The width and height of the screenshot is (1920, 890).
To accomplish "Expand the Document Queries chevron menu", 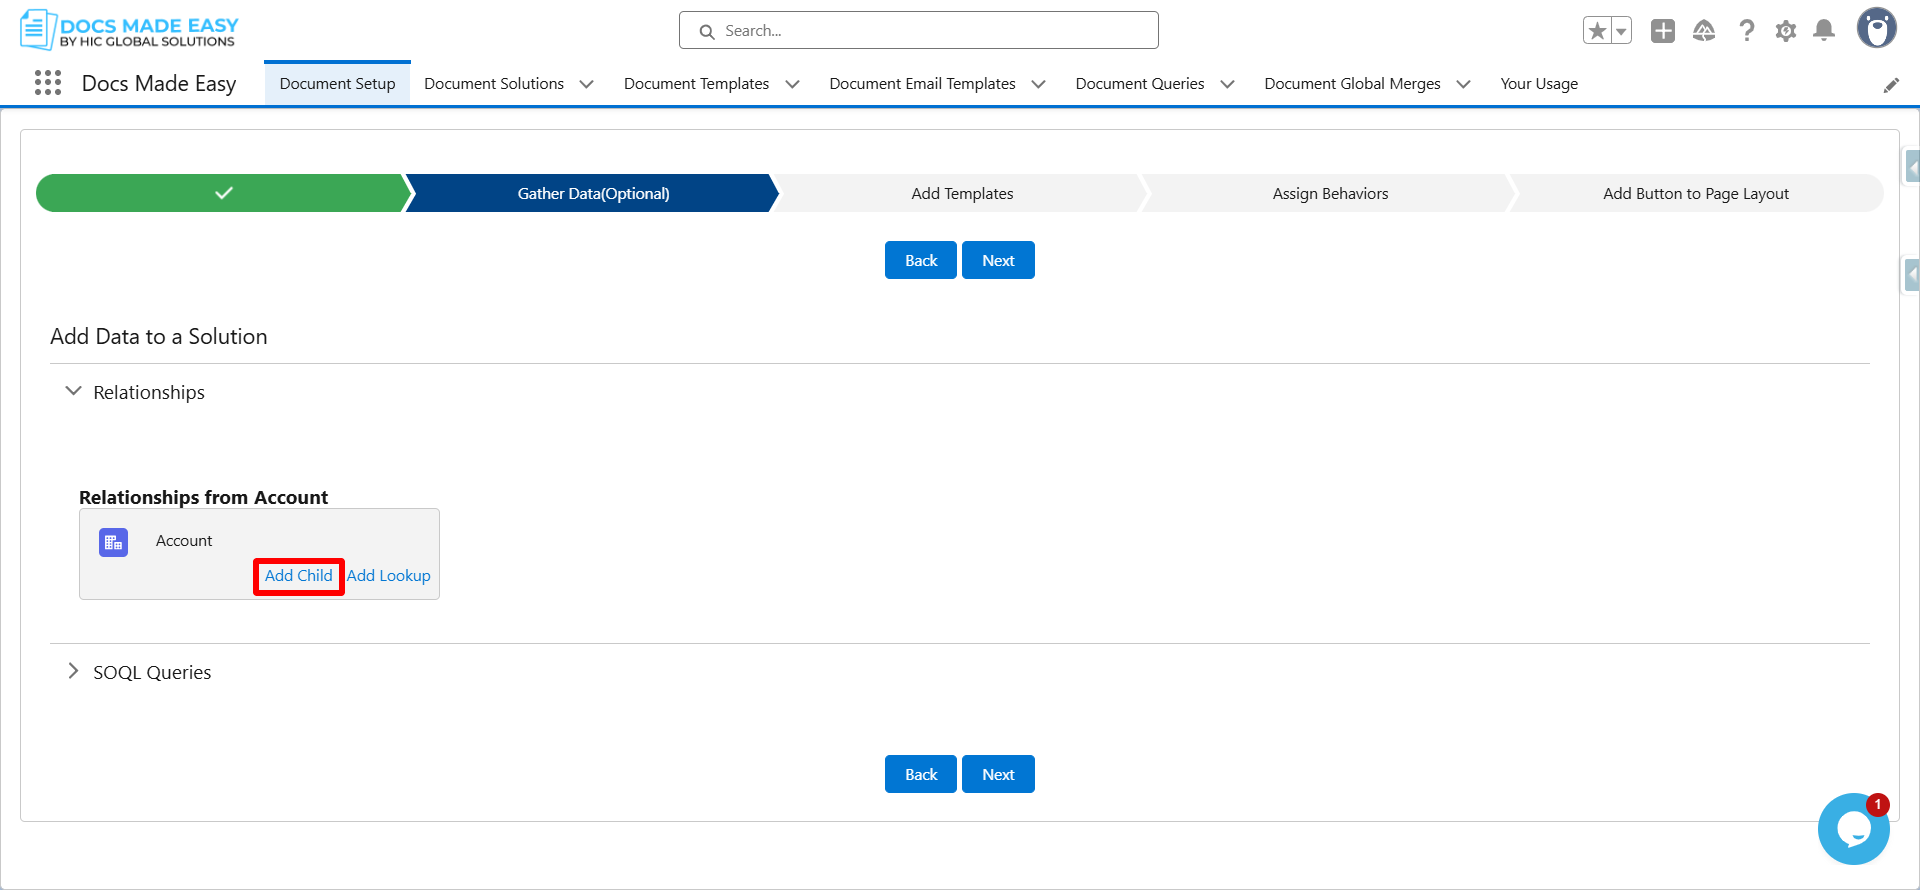I will tap(1228, 84).
